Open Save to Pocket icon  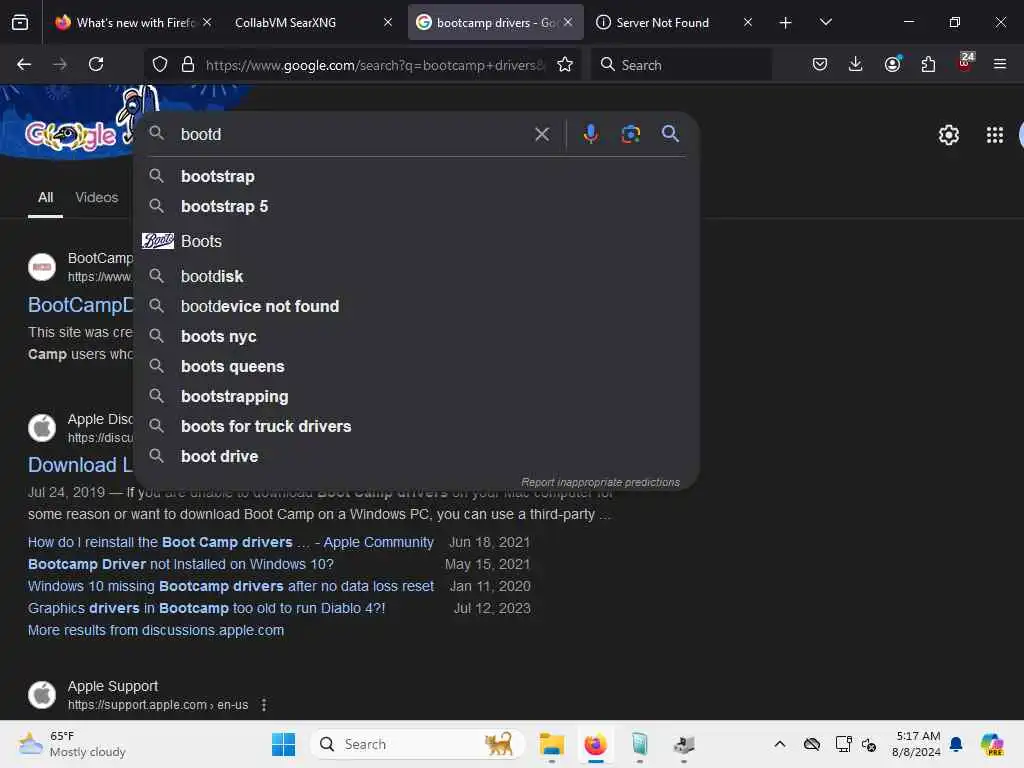(820, 64)
